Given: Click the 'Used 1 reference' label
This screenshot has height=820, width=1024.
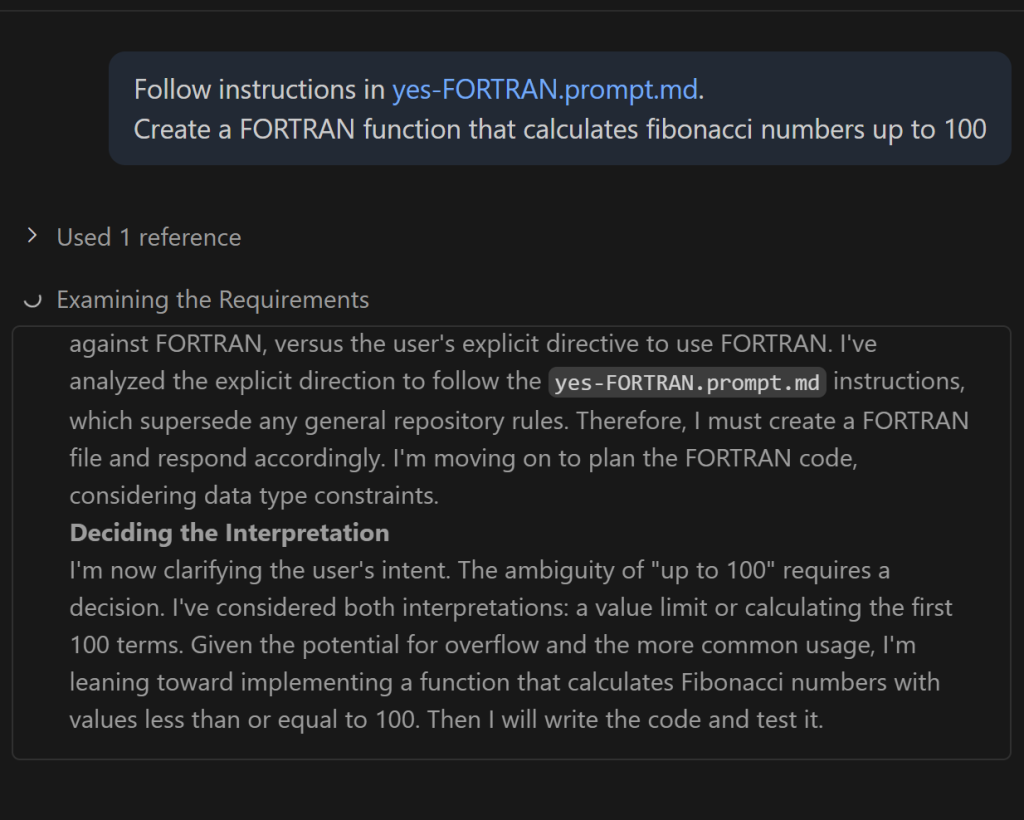Looking at the screenshot, I should coord(148,237).
